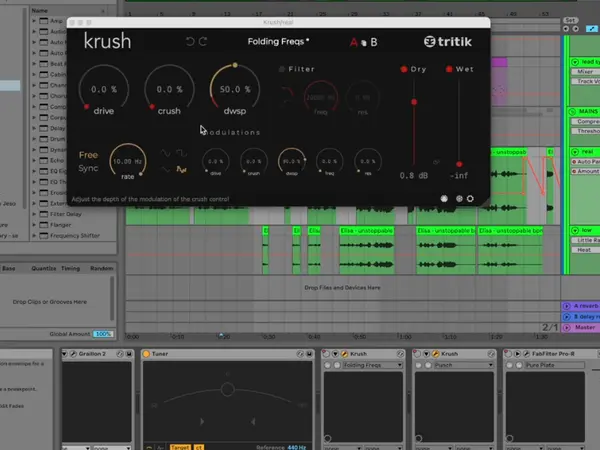Image resolution: width=600 pixels, height=450 pixels.
Task: Fold the real track
Action: [575, 152]
